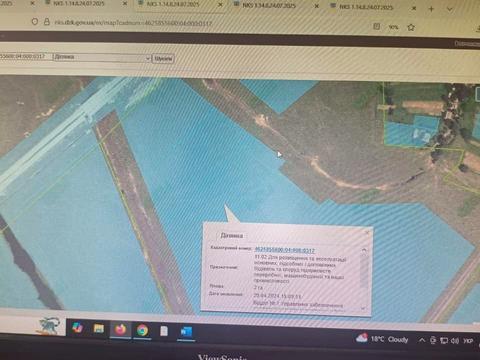The image size is (480, 360).
Task: Click the padlock site security icon
Action: pyautogui.click(x=47, y=22)
